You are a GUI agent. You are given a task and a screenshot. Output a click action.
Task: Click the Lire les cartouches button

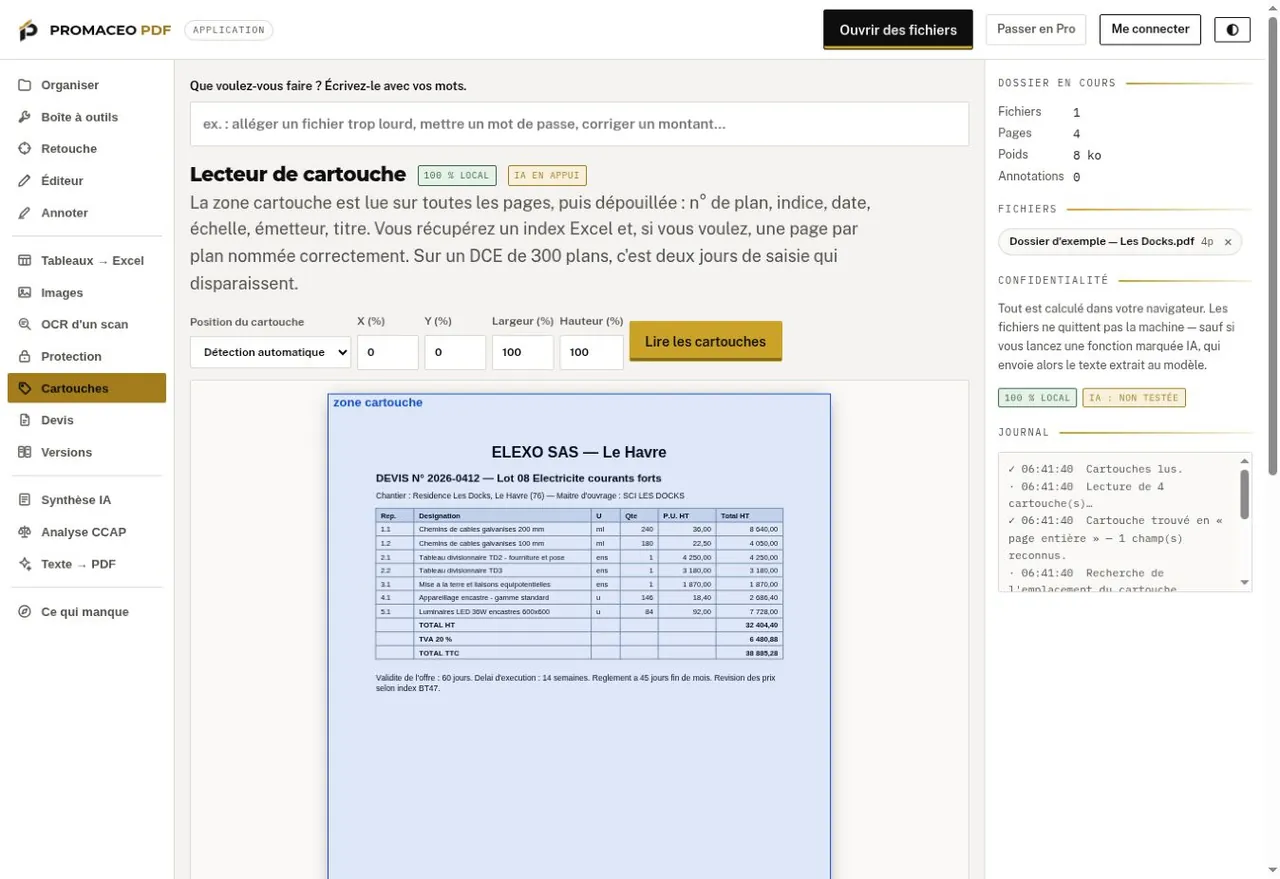[x=705, y=341]
